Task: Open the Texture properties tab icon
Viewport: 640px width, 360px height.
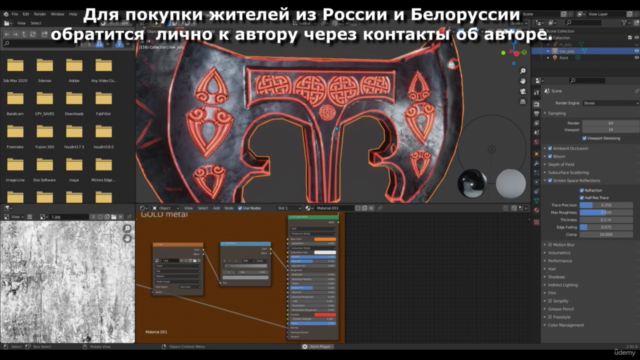Action: [x=536, y=222]
